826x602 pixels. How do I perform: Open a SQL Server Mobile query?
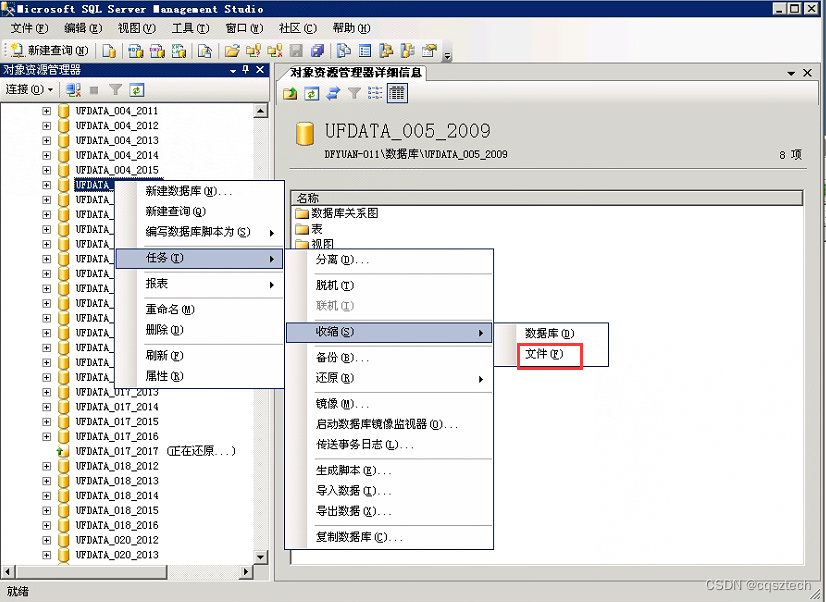205,51
